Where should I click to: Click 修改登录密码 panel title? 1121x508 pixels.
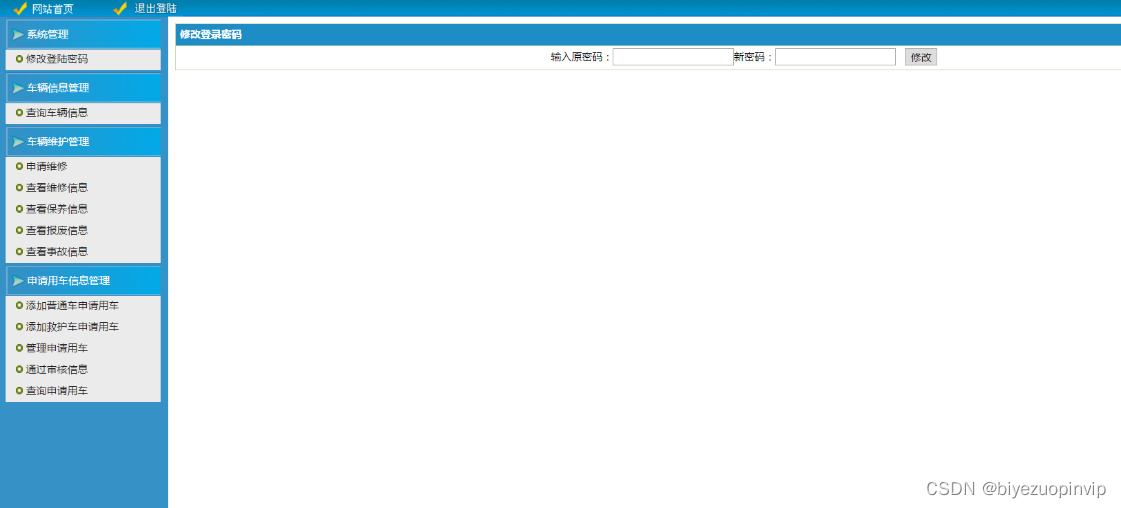pos(210,34)
